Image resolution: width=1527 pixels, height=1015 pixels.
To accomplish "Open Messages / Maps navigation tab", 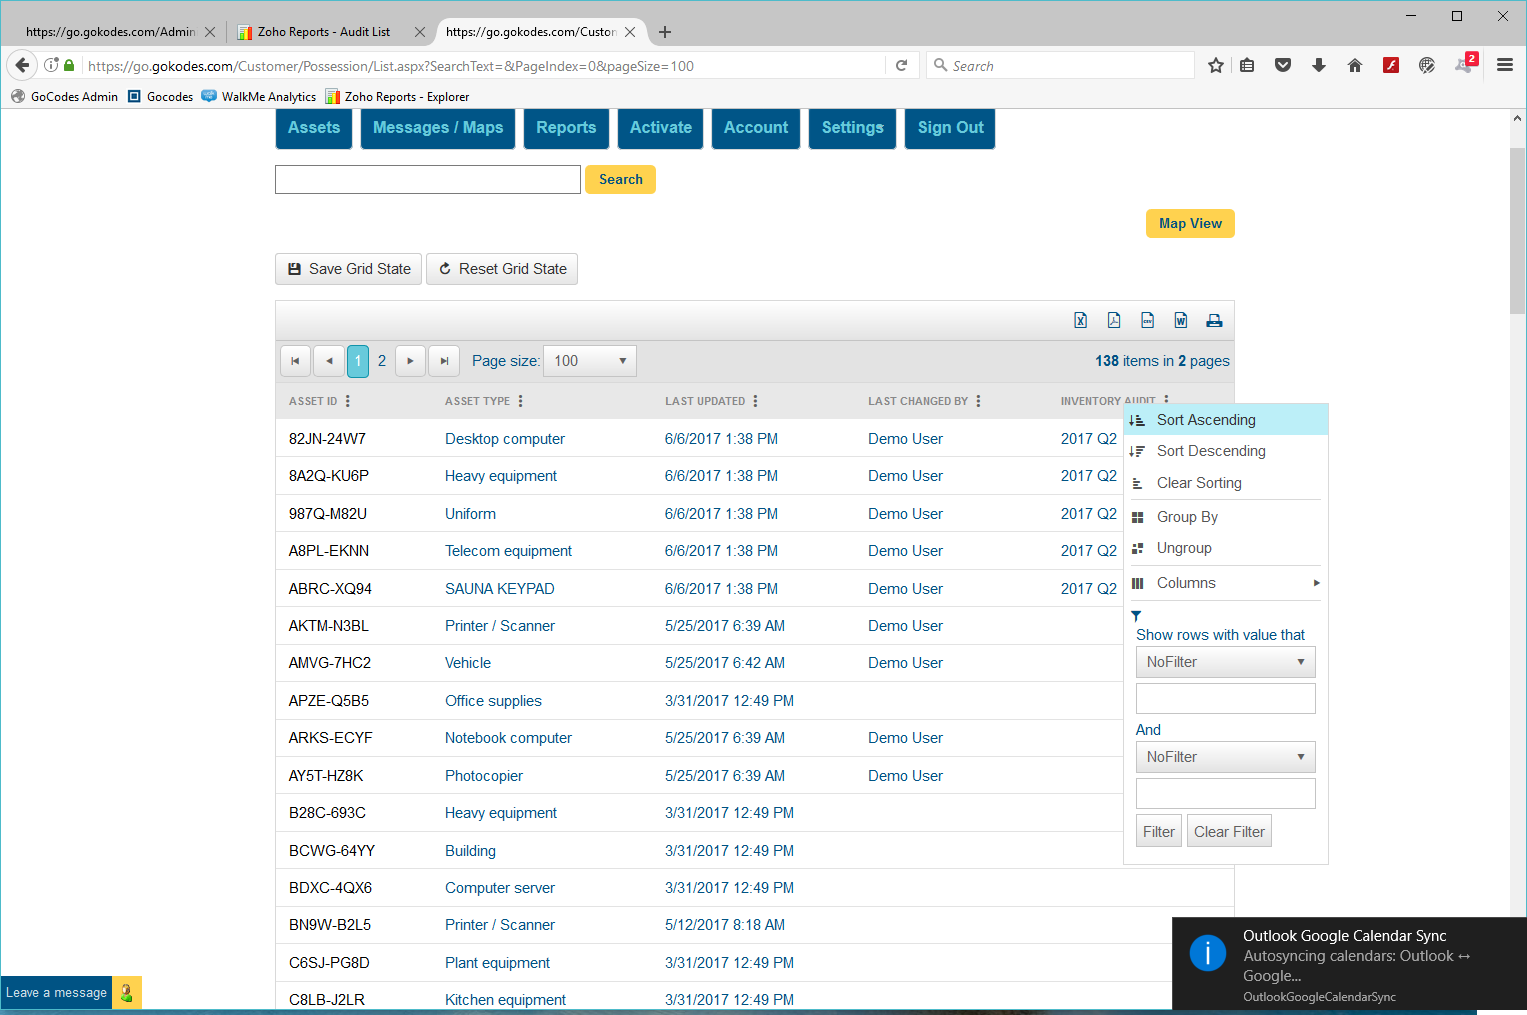I will pos(438,128).
